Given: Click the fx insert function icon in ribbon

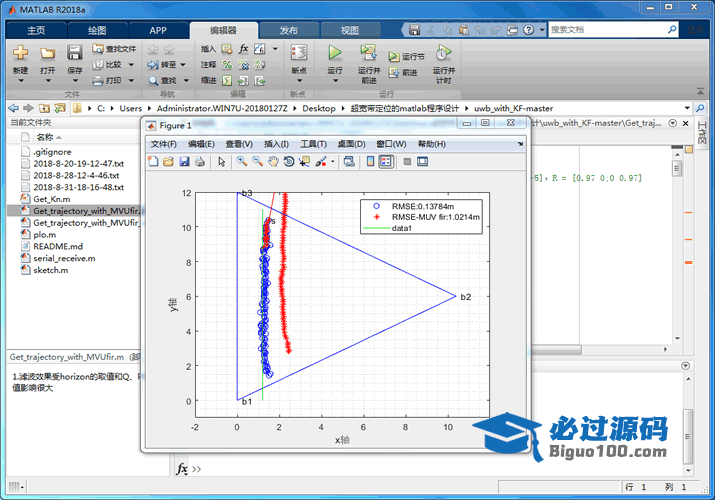Looking at the screenshot, I should point(244,49).
